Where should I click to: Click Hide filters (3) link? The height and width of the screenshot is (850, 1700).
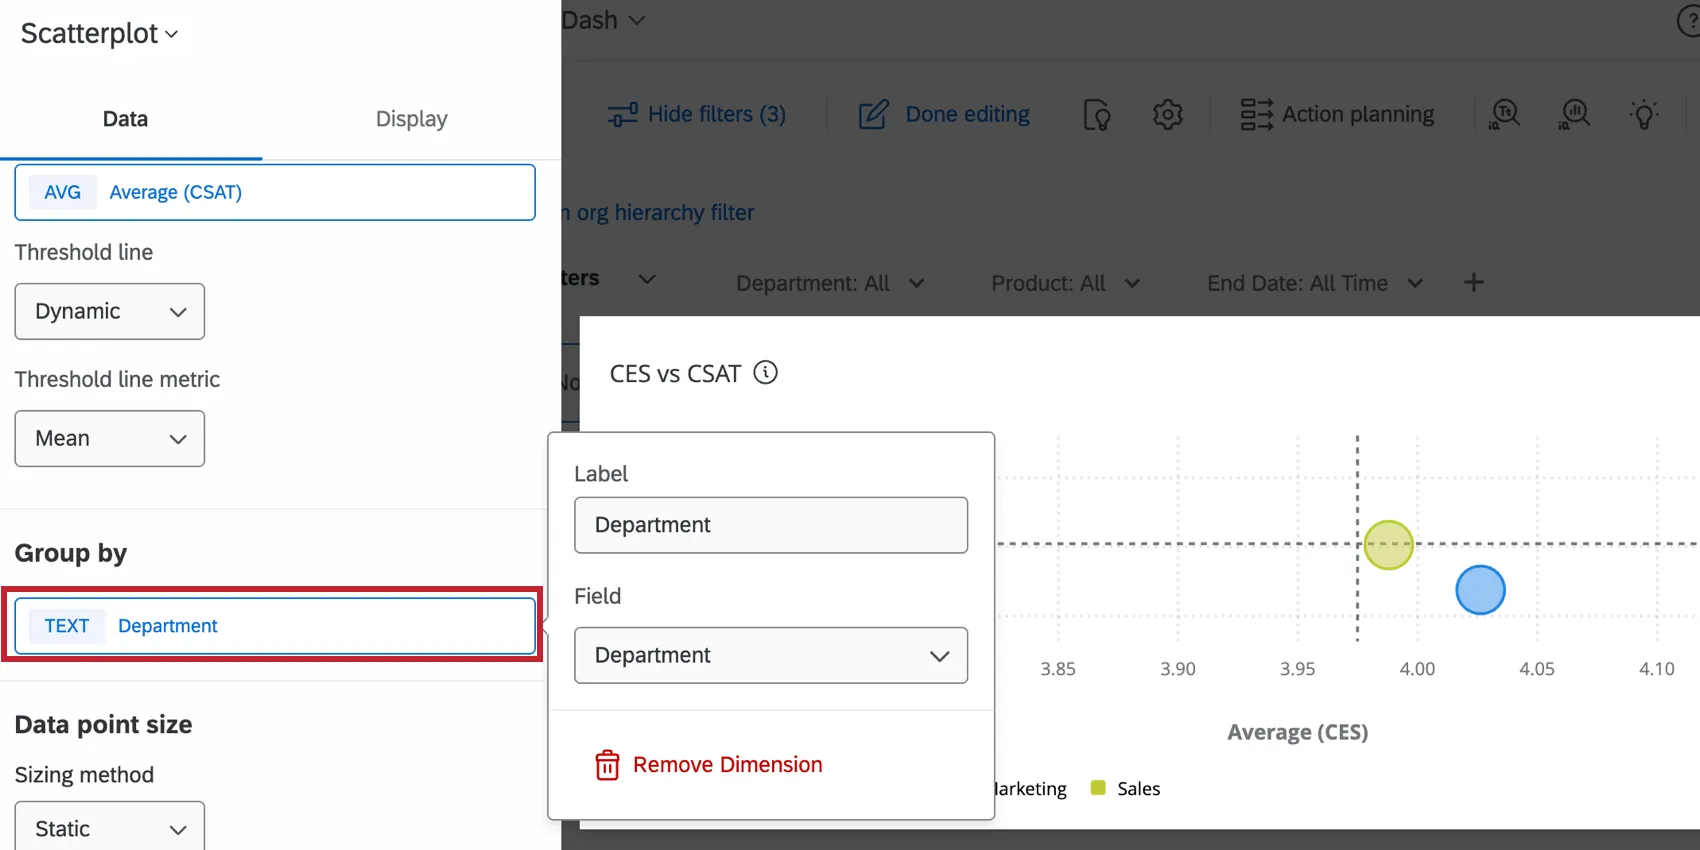coord(697,115)
